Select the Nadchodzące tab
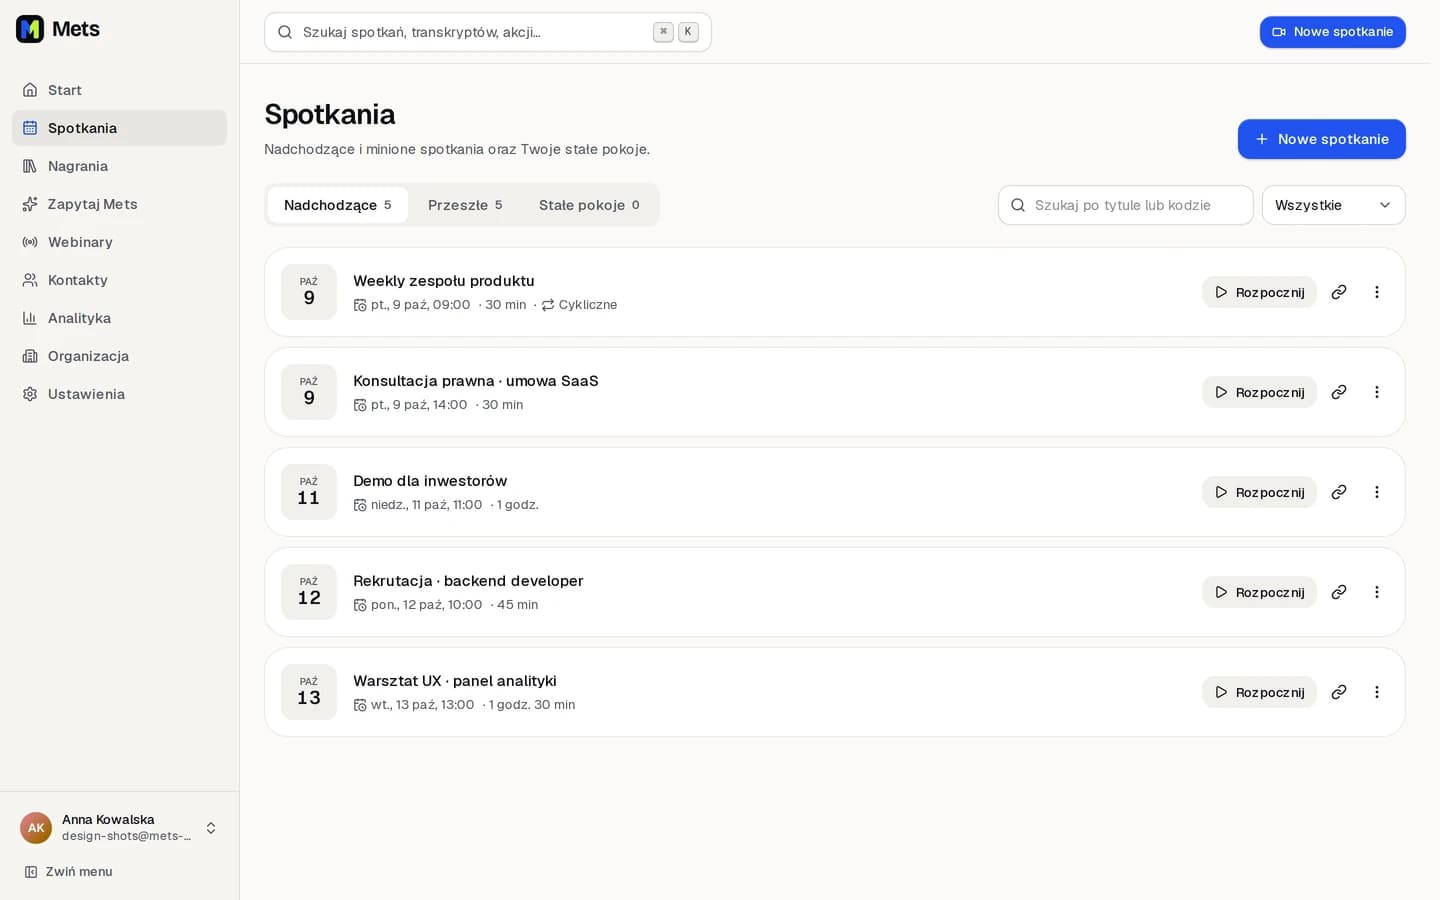The width and height of the screenshot is (1440, 900). (338, 205)
